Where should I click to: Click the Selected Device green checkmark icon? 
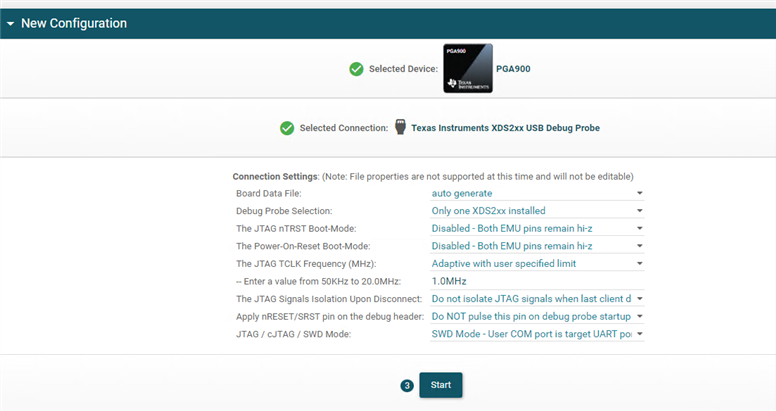coord(356,69)
